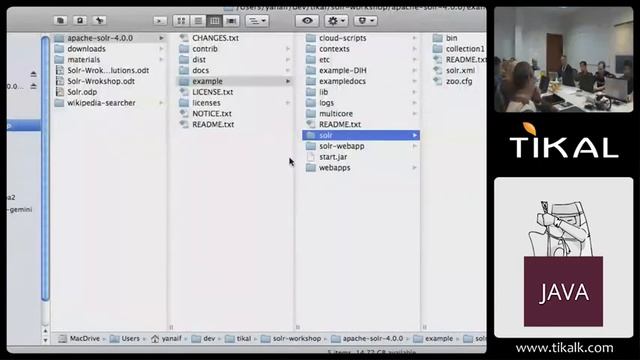Switch Finder to list view
The width and height of the screenshot is (640, 360).
point(198,20)
